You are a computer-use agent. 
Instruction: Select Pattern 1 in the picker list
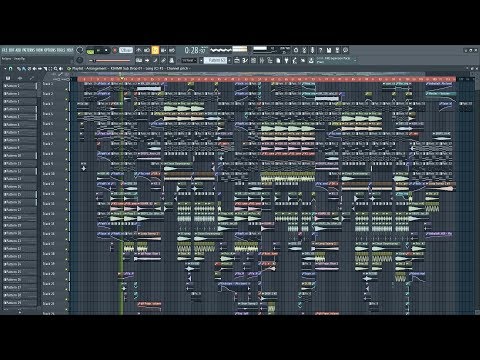pyautogui.click(x=19, y=86)
